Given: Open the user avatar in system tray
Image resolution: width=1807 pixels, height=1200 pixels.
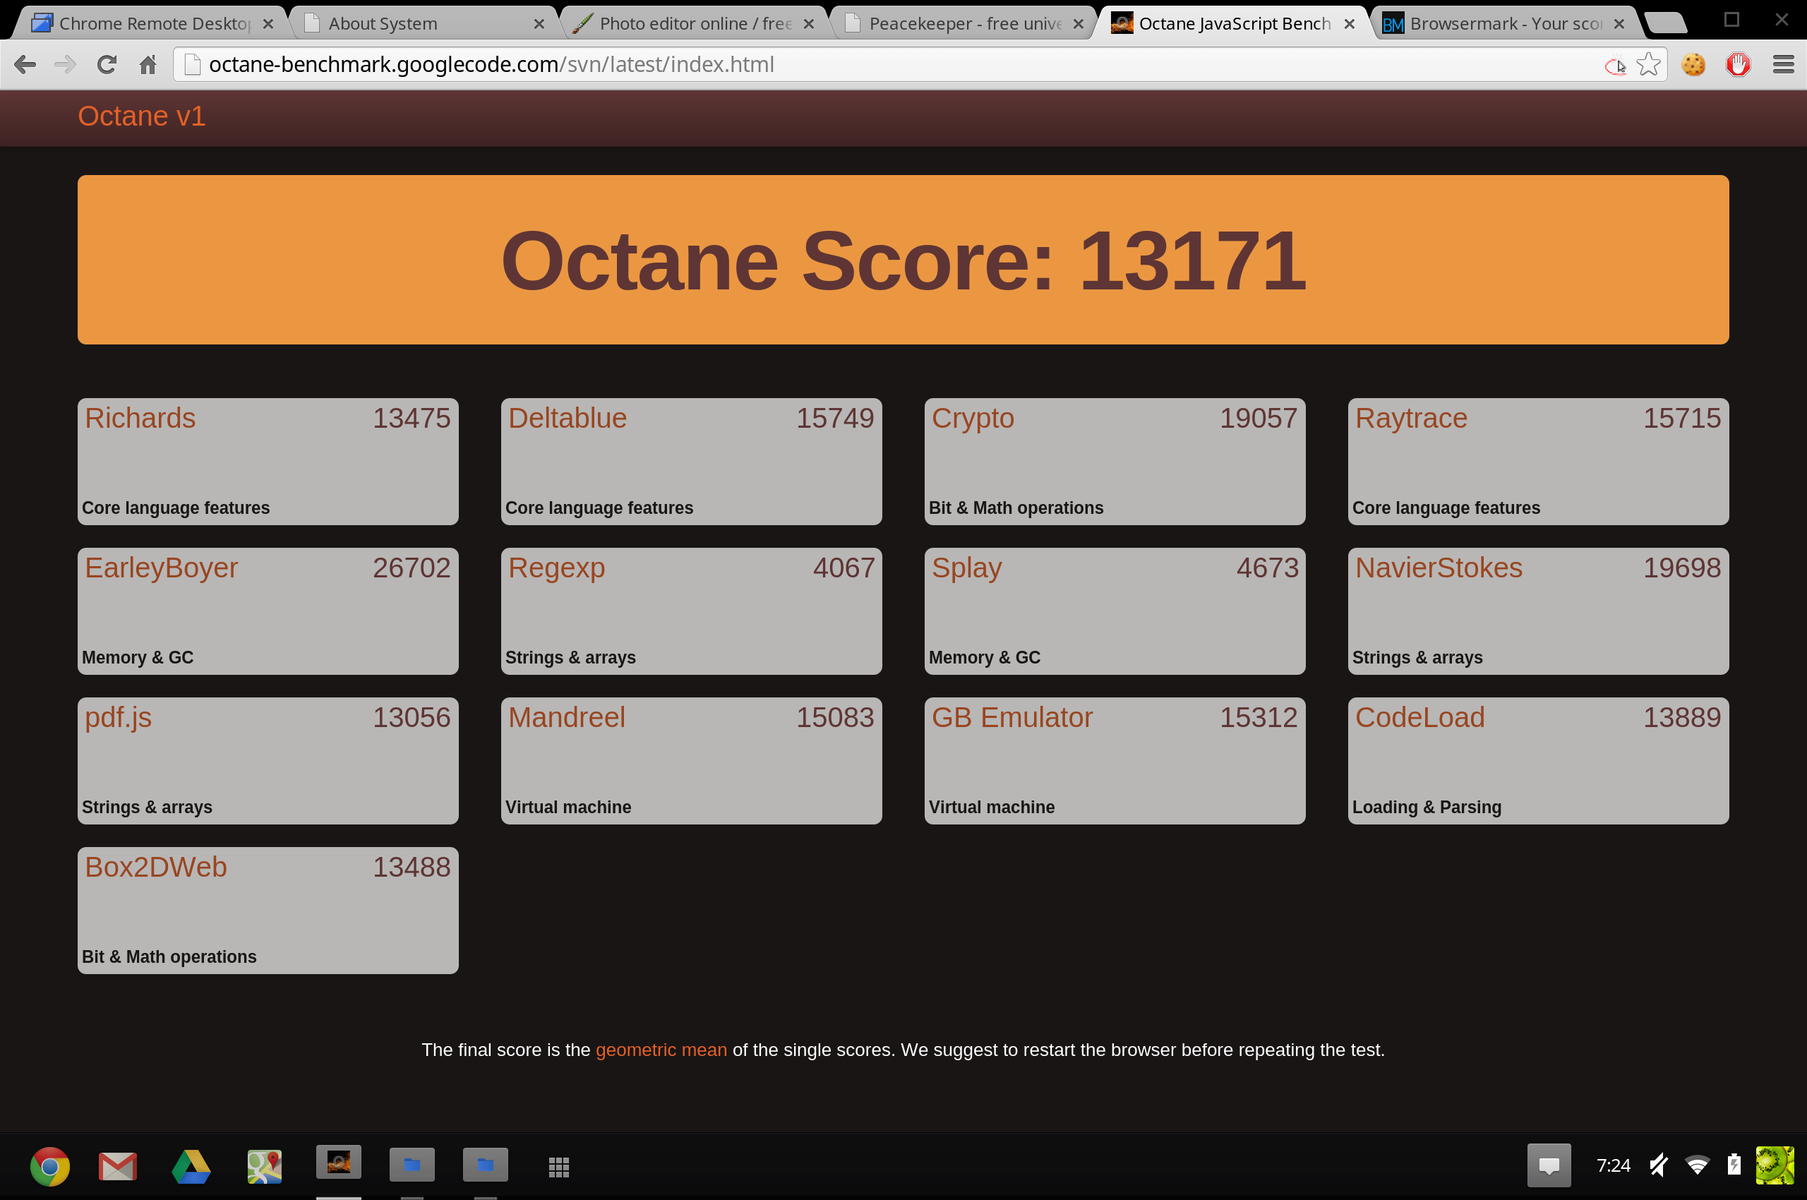Looking at the screenshot, I should click(x=1775, y=1165).
